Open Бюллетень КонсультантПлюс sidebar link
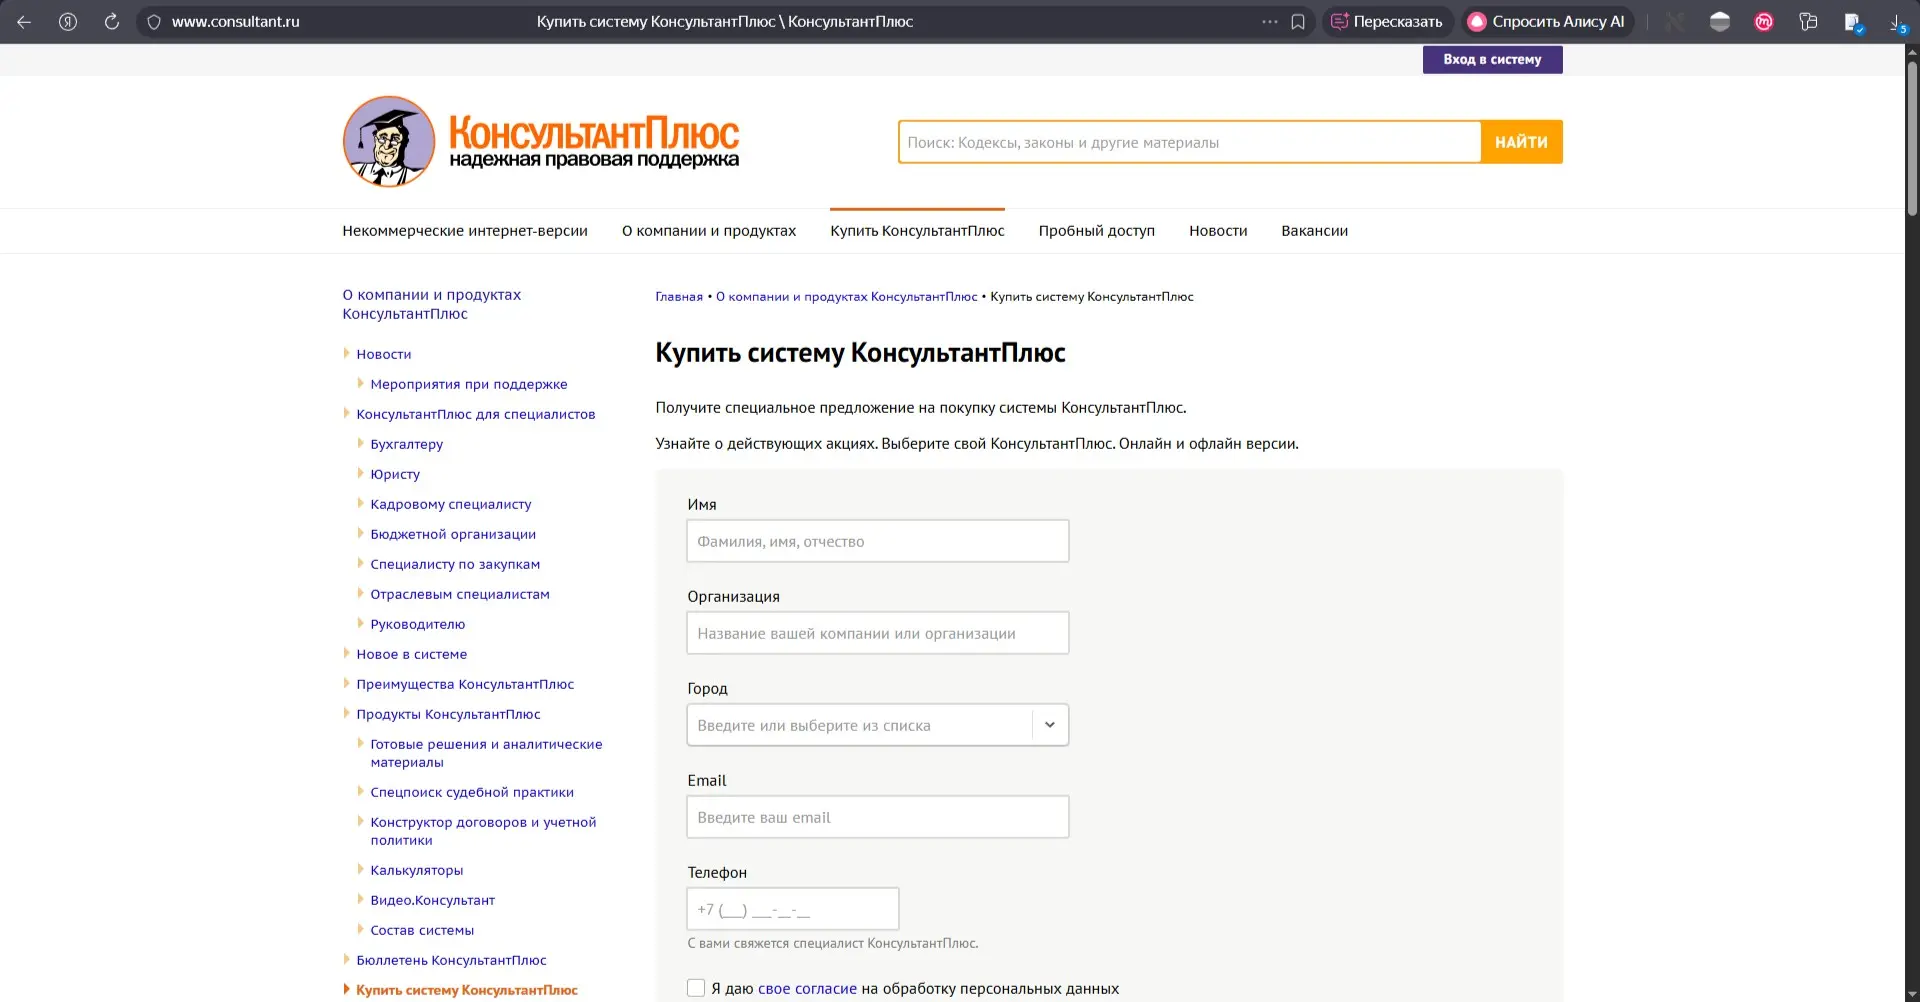1920x1002 pixels. (451, 960)
